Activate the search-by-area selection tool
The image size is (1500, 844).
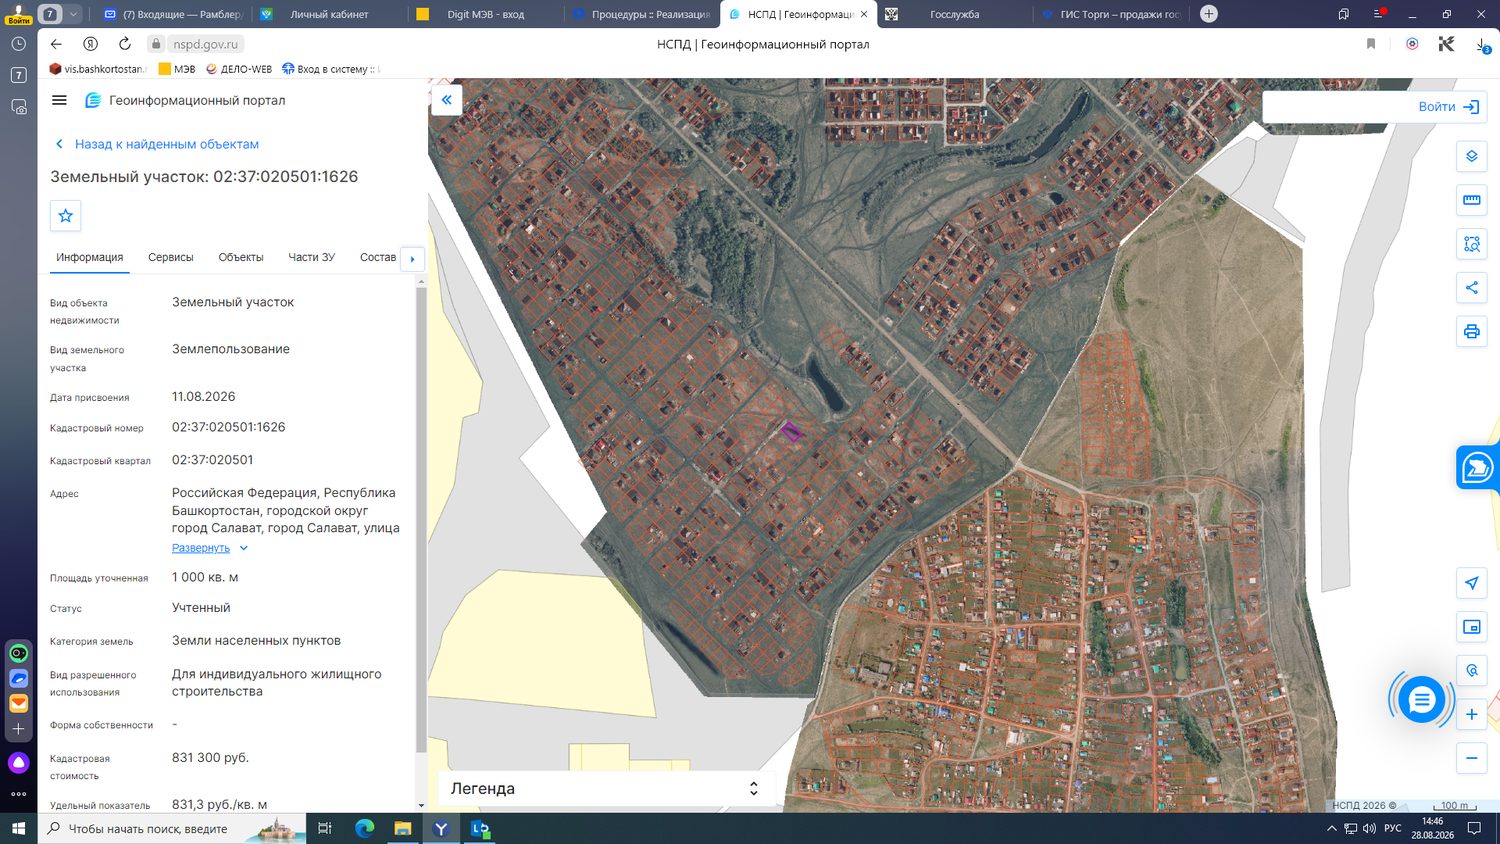[1471, 244]
